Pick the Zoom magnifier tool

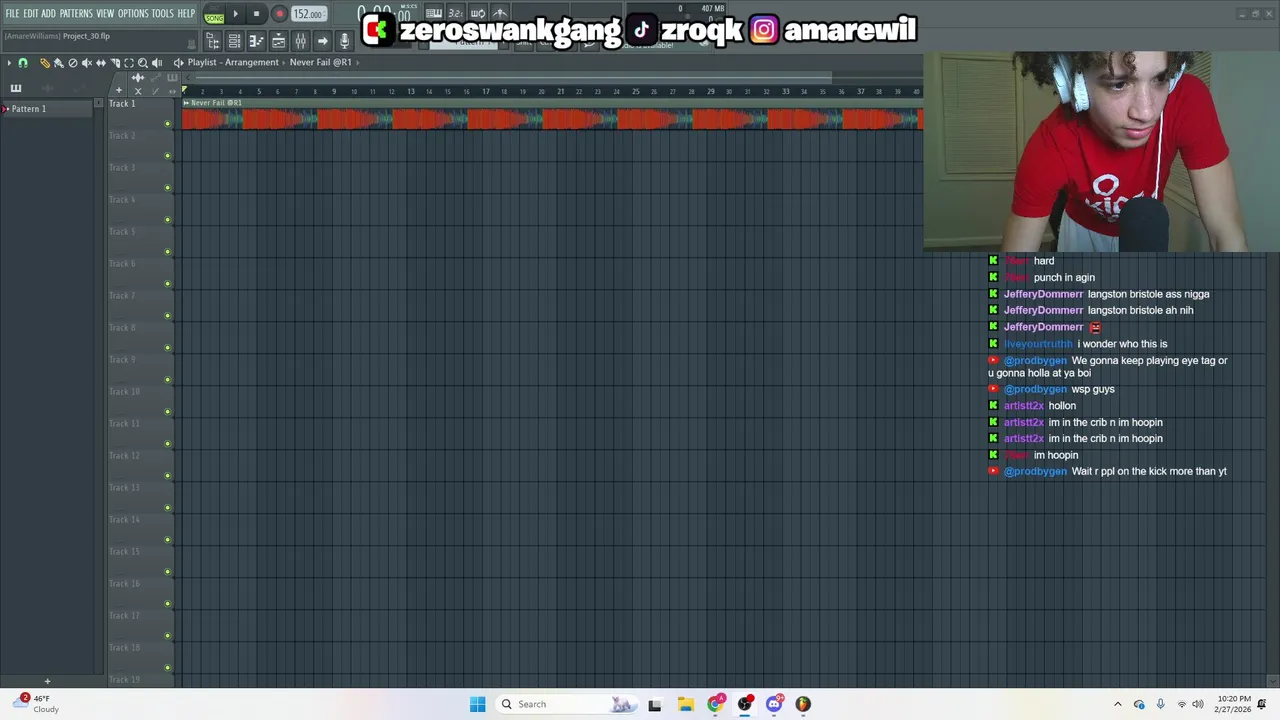click(x=143, y=62)
